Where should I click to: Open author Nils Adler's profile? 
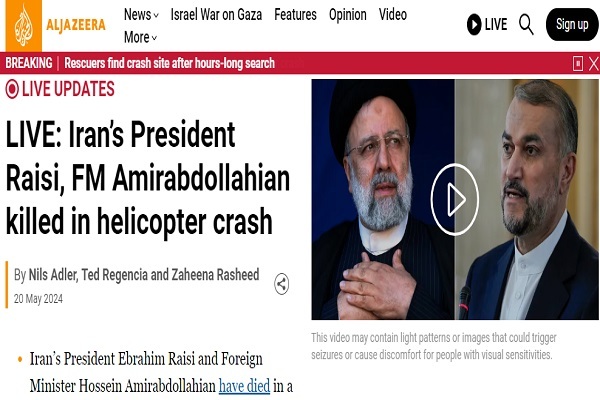coord(53,275)
